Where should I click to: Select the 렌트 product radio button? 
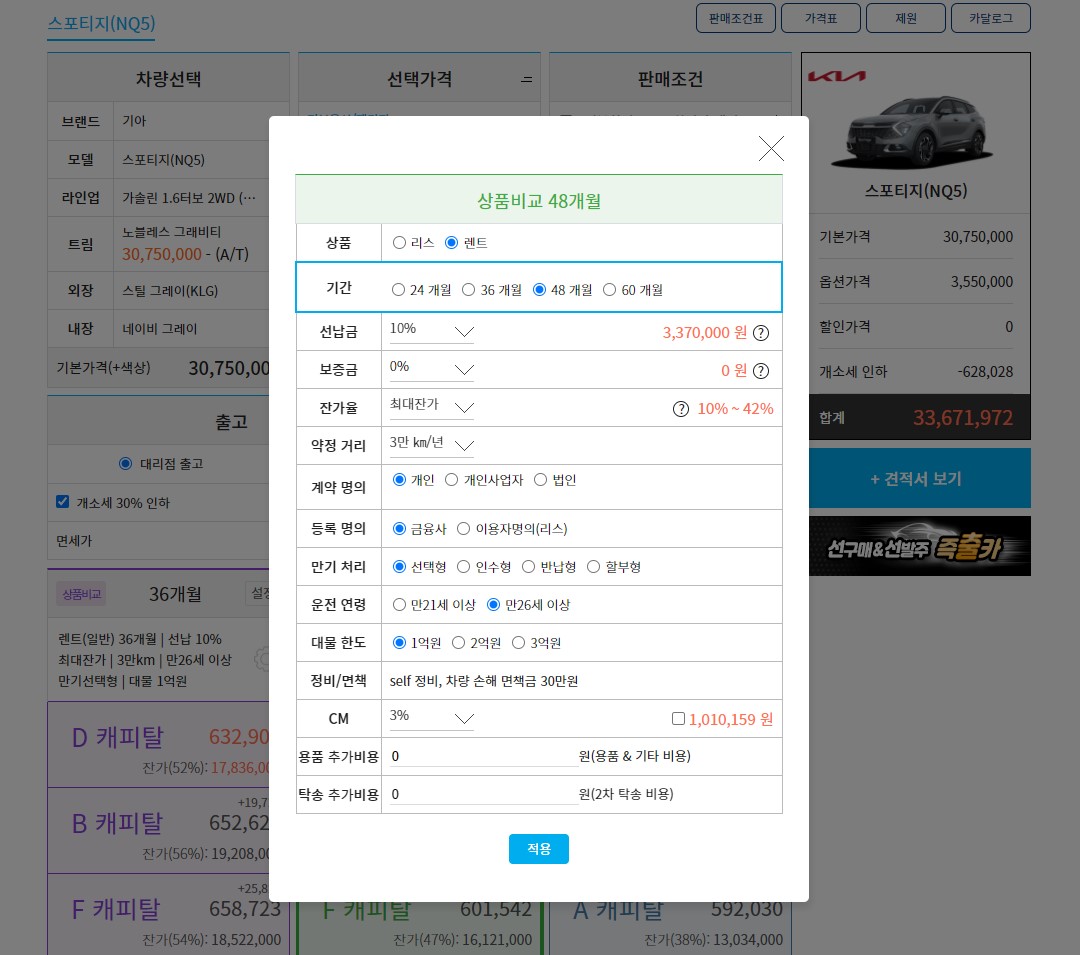pyautogui.click(x=451, y=242)
